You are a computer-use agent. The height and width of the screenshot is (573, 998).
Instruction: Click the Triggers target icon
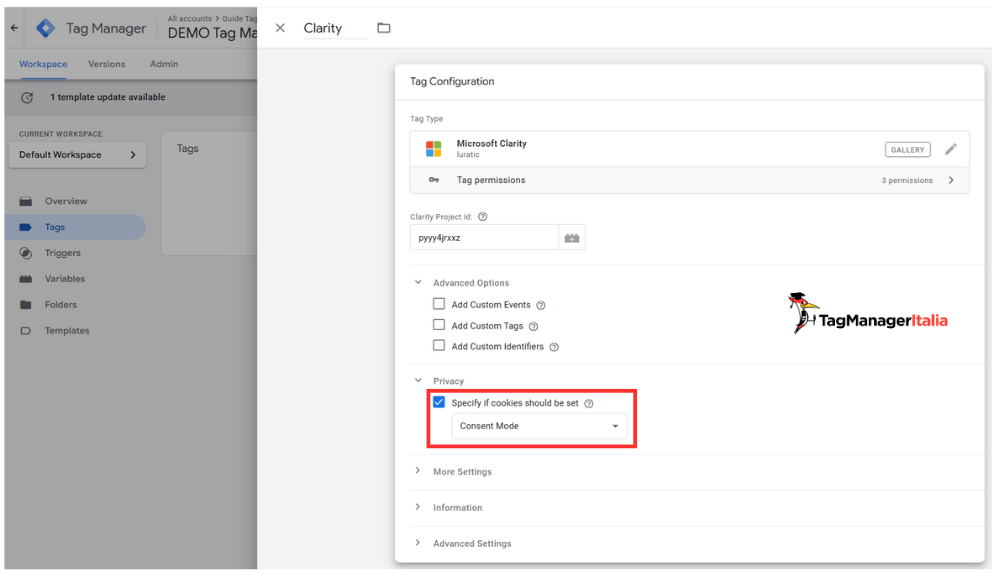click(x=25, y=253)
